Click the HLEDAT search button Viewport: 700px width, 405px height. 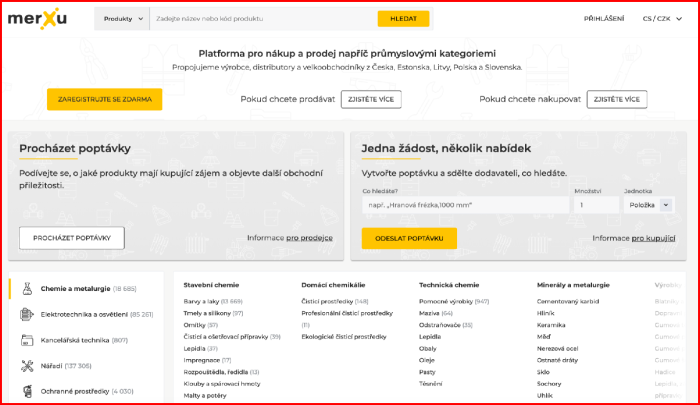(x=404, y=19)
